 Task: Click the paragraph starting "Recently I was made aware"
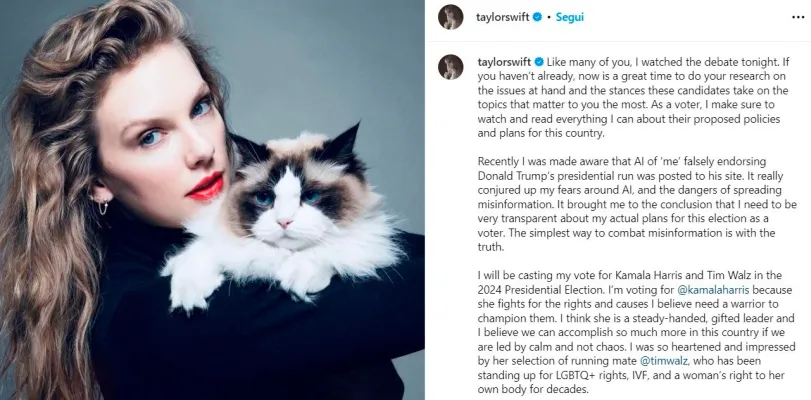tap(626, 204)
